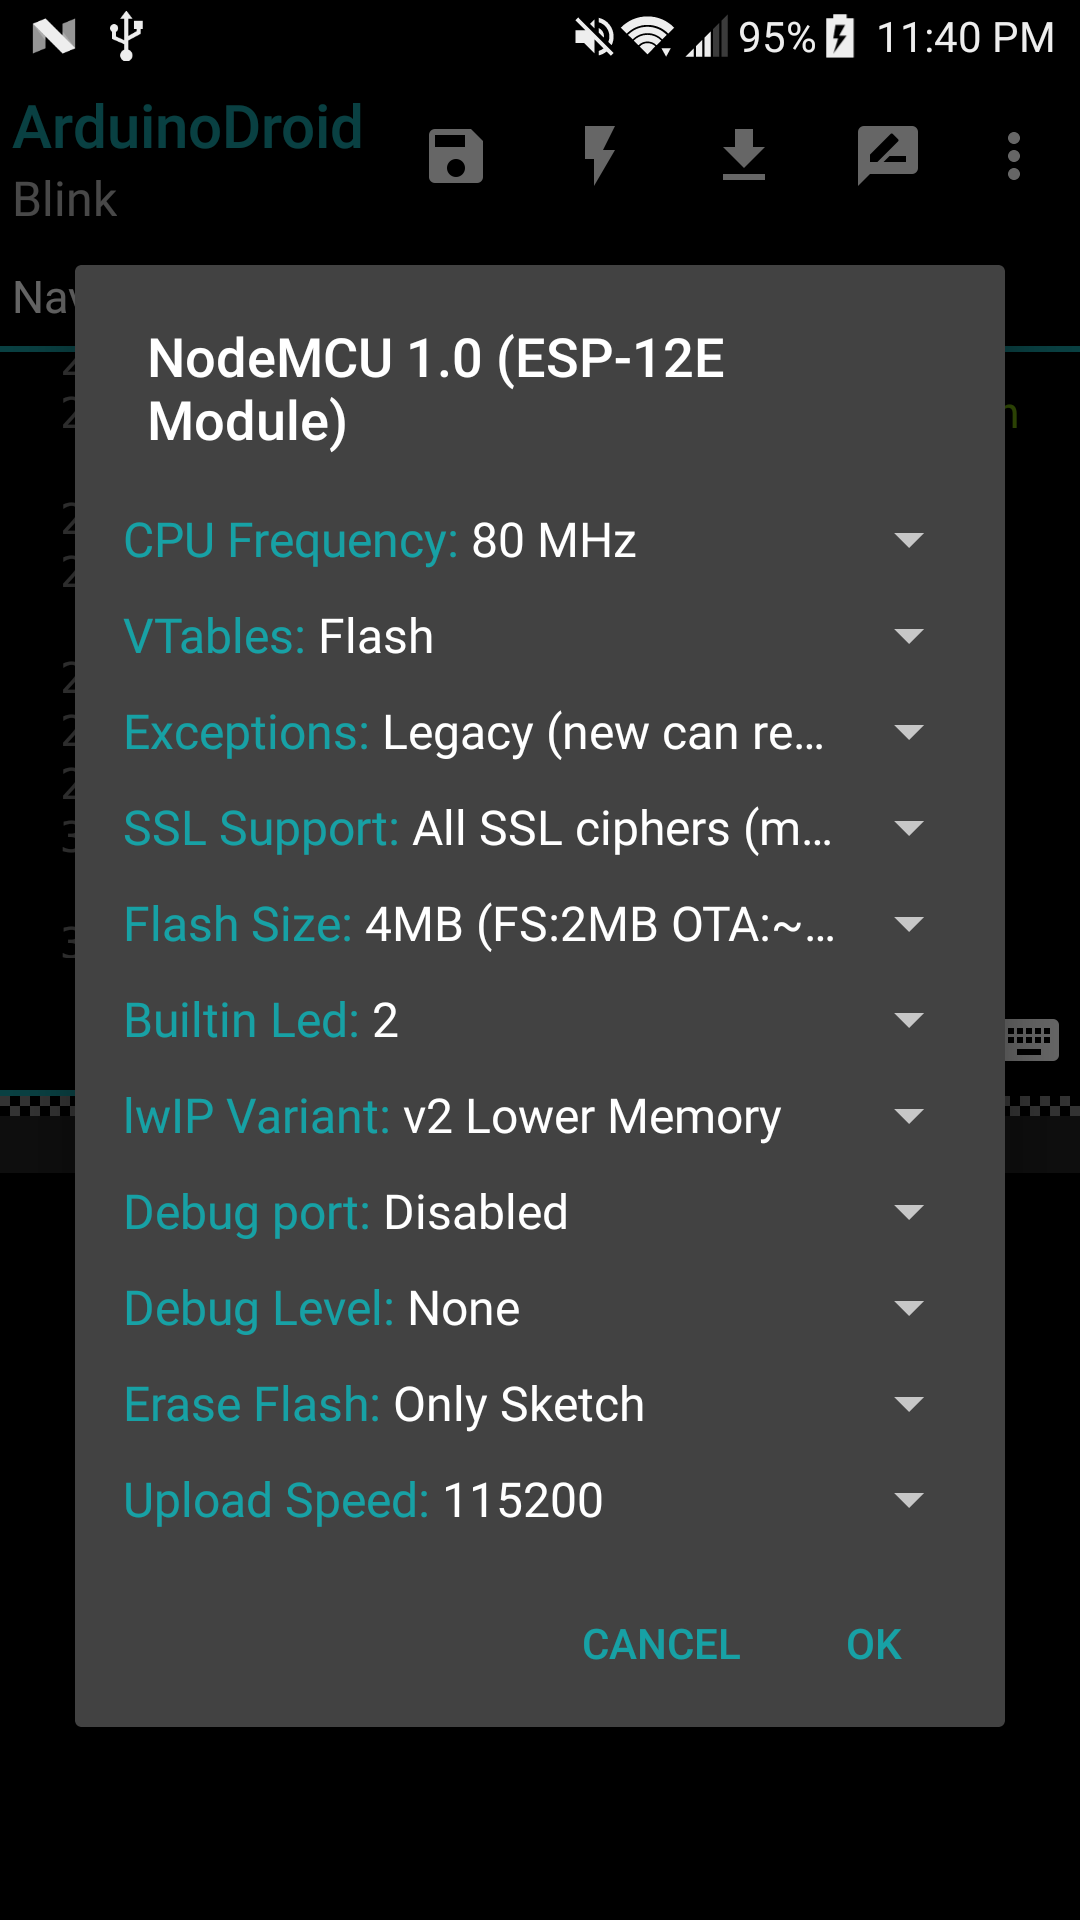Viewport: 1080px width, 1920px height.
Task: Compile the sketch with the lightning icon
Action: click(600, 155)
